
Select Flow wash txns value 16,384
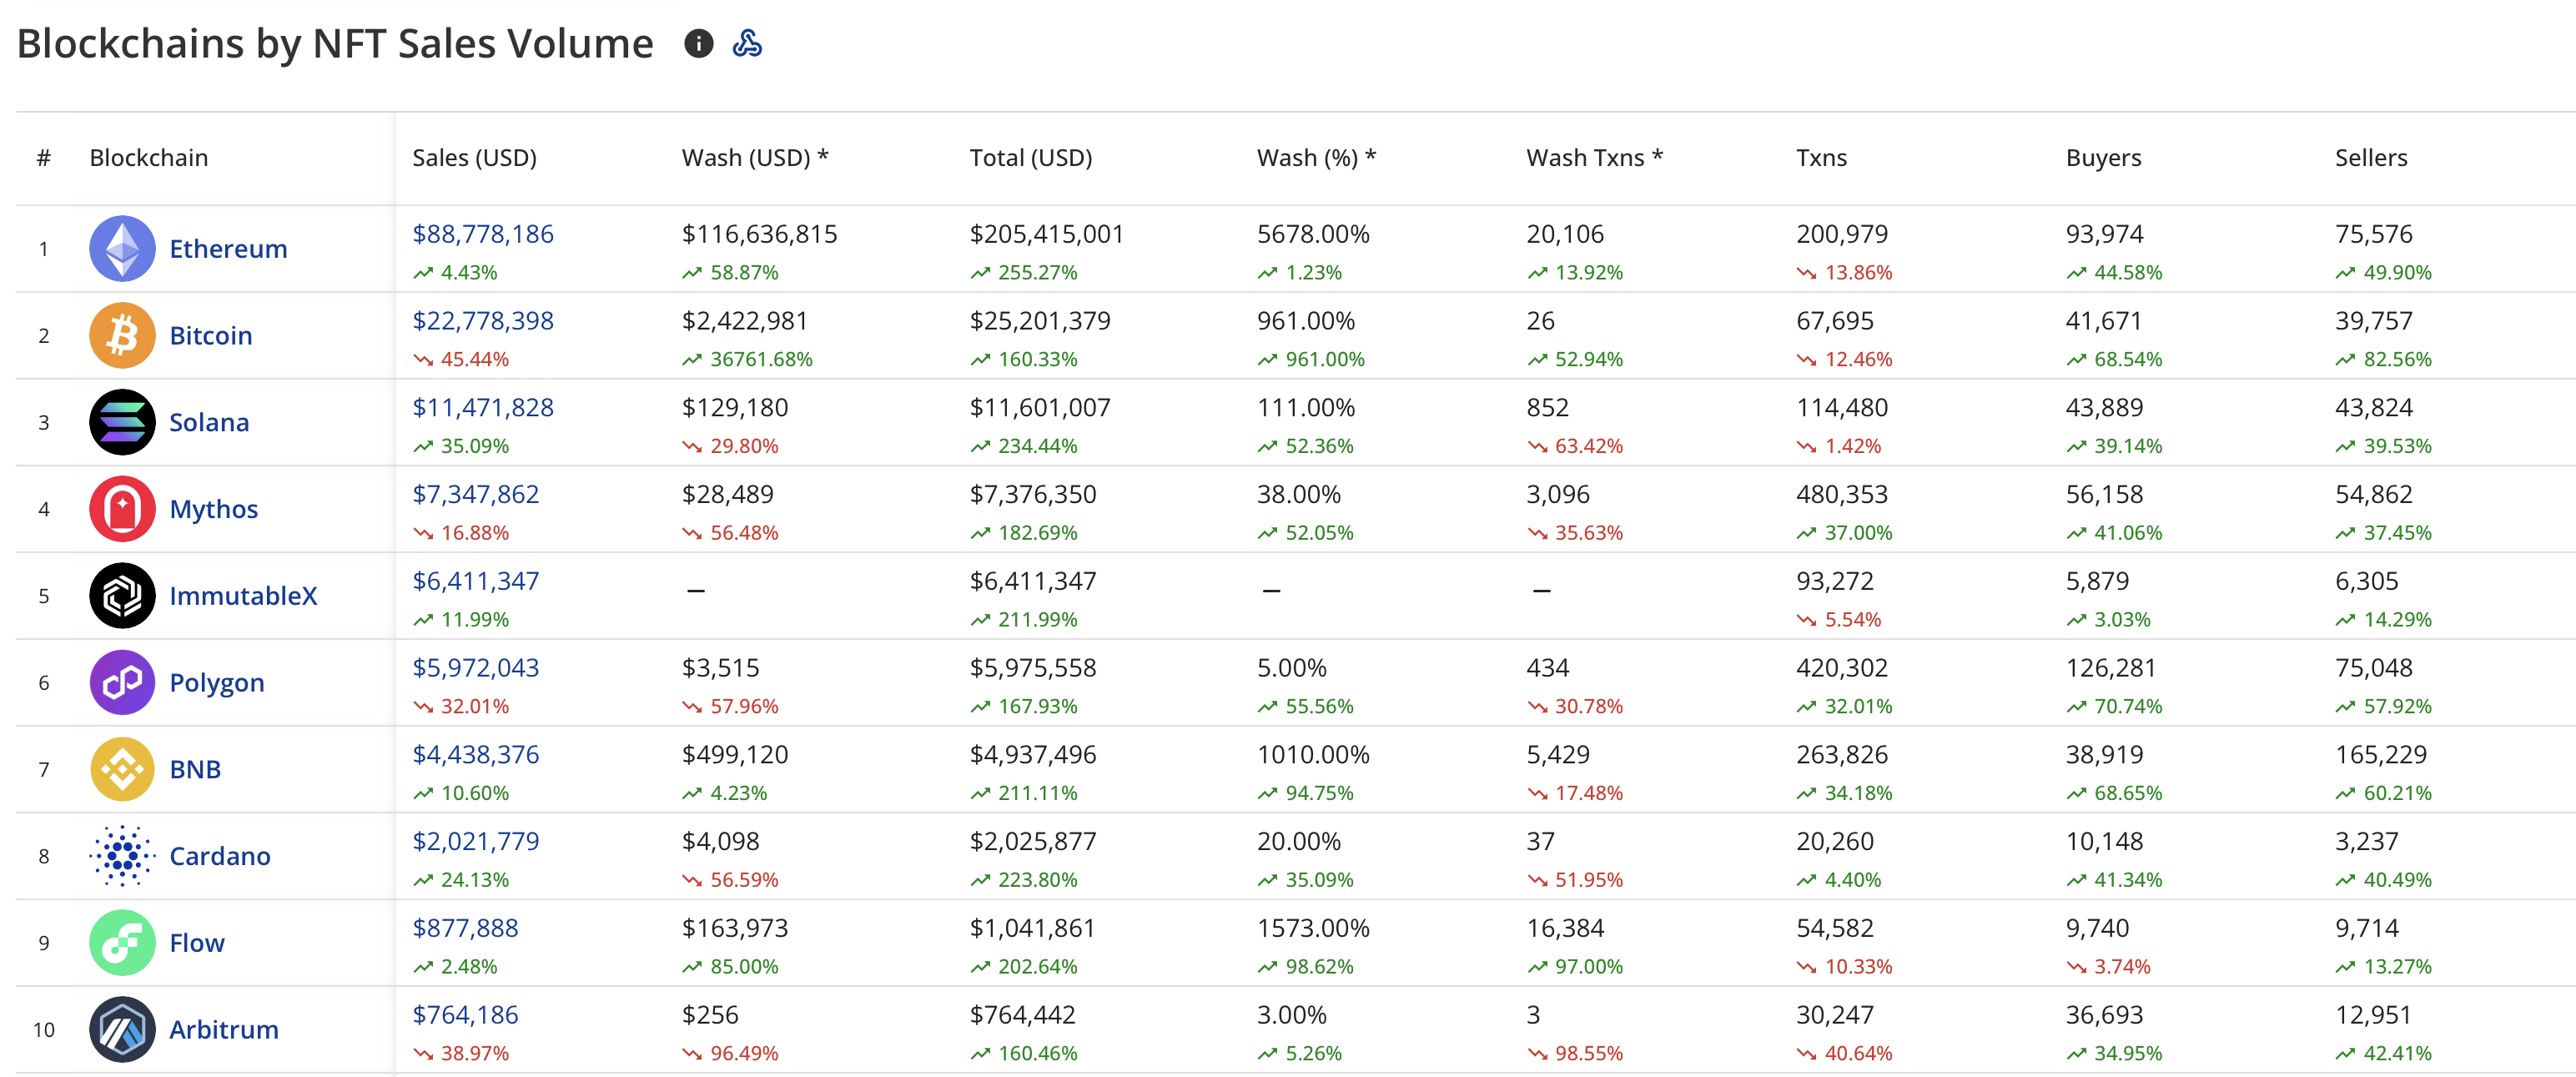(x=1565, y=928)
